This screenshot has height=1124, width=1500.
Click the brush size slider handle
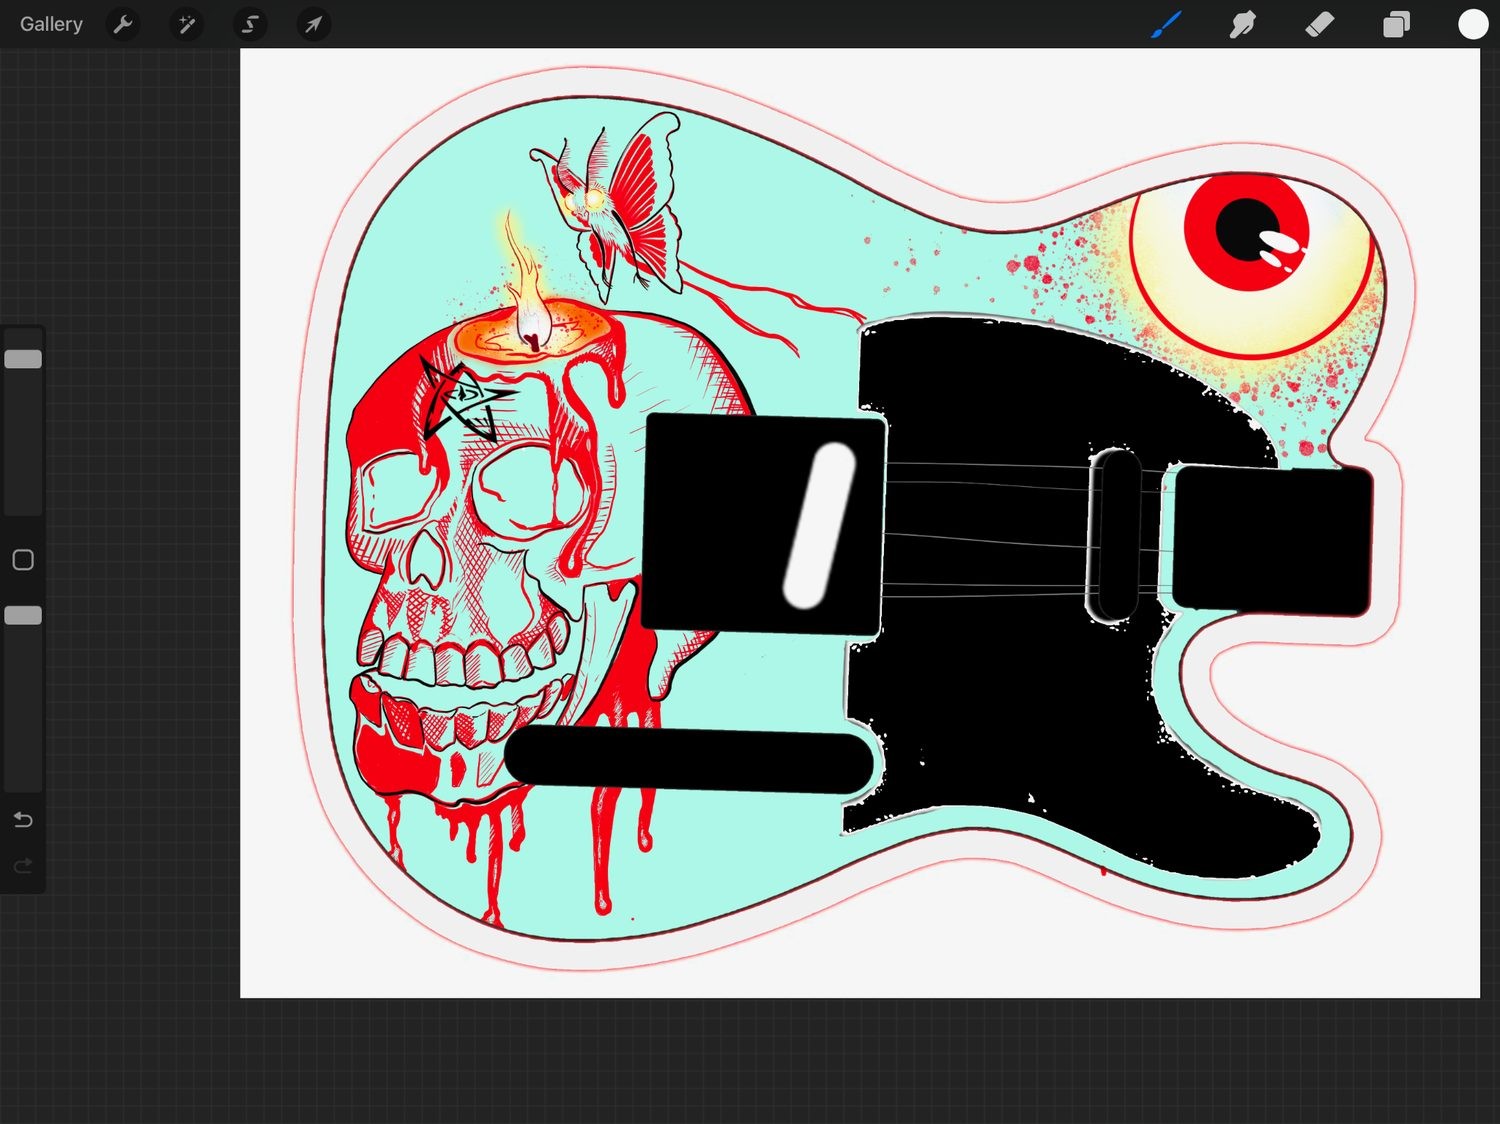click(x=23, y=359)
